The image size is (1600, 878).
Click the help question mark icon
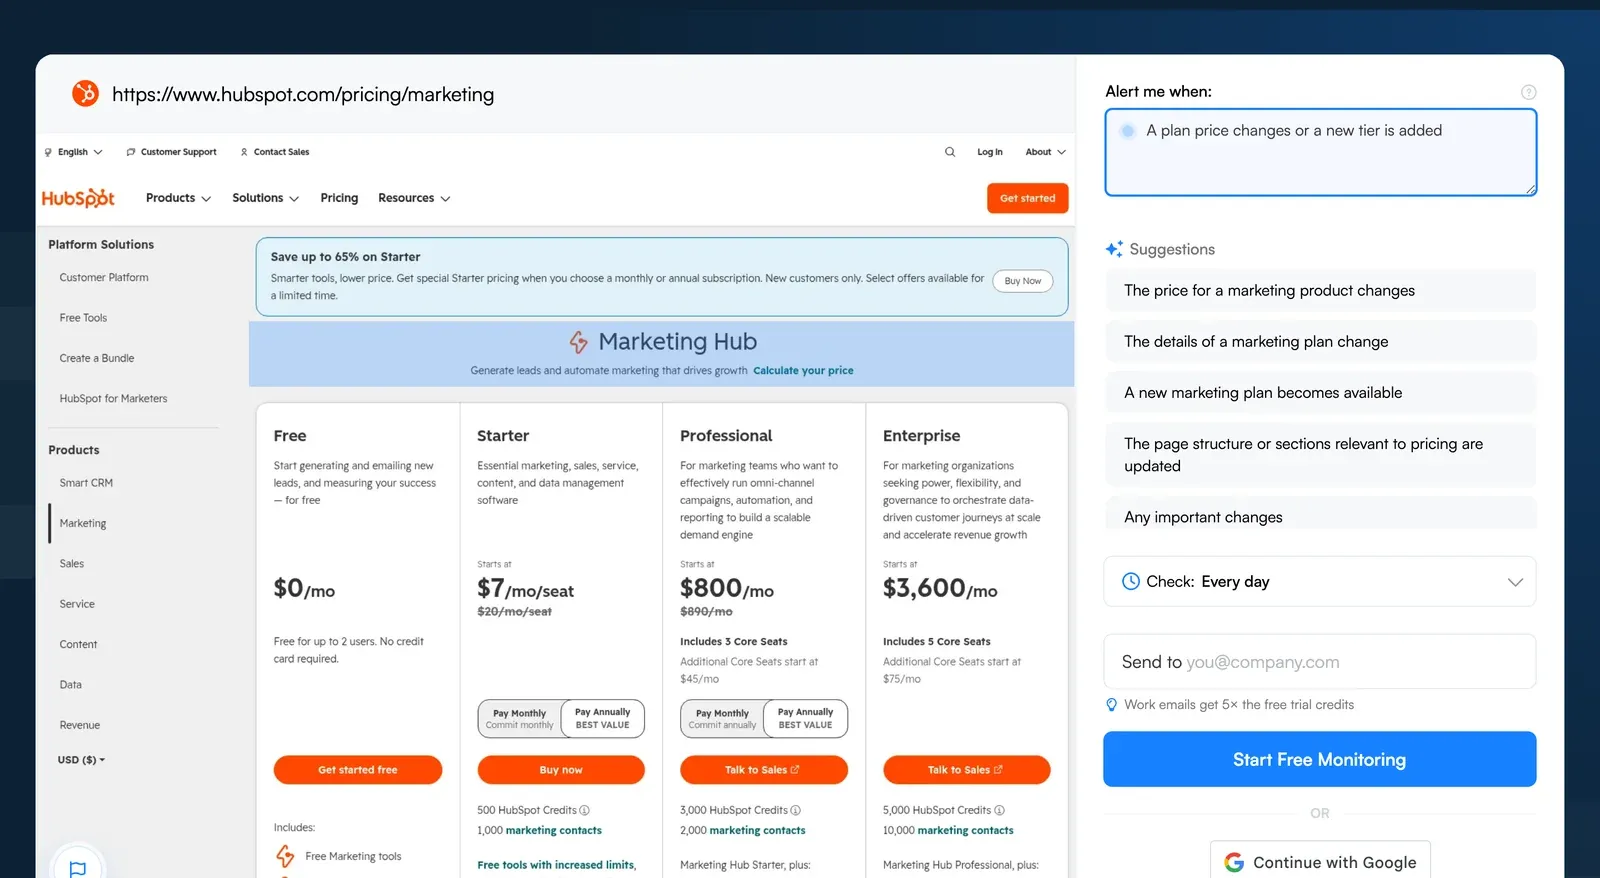(1528, 92)
